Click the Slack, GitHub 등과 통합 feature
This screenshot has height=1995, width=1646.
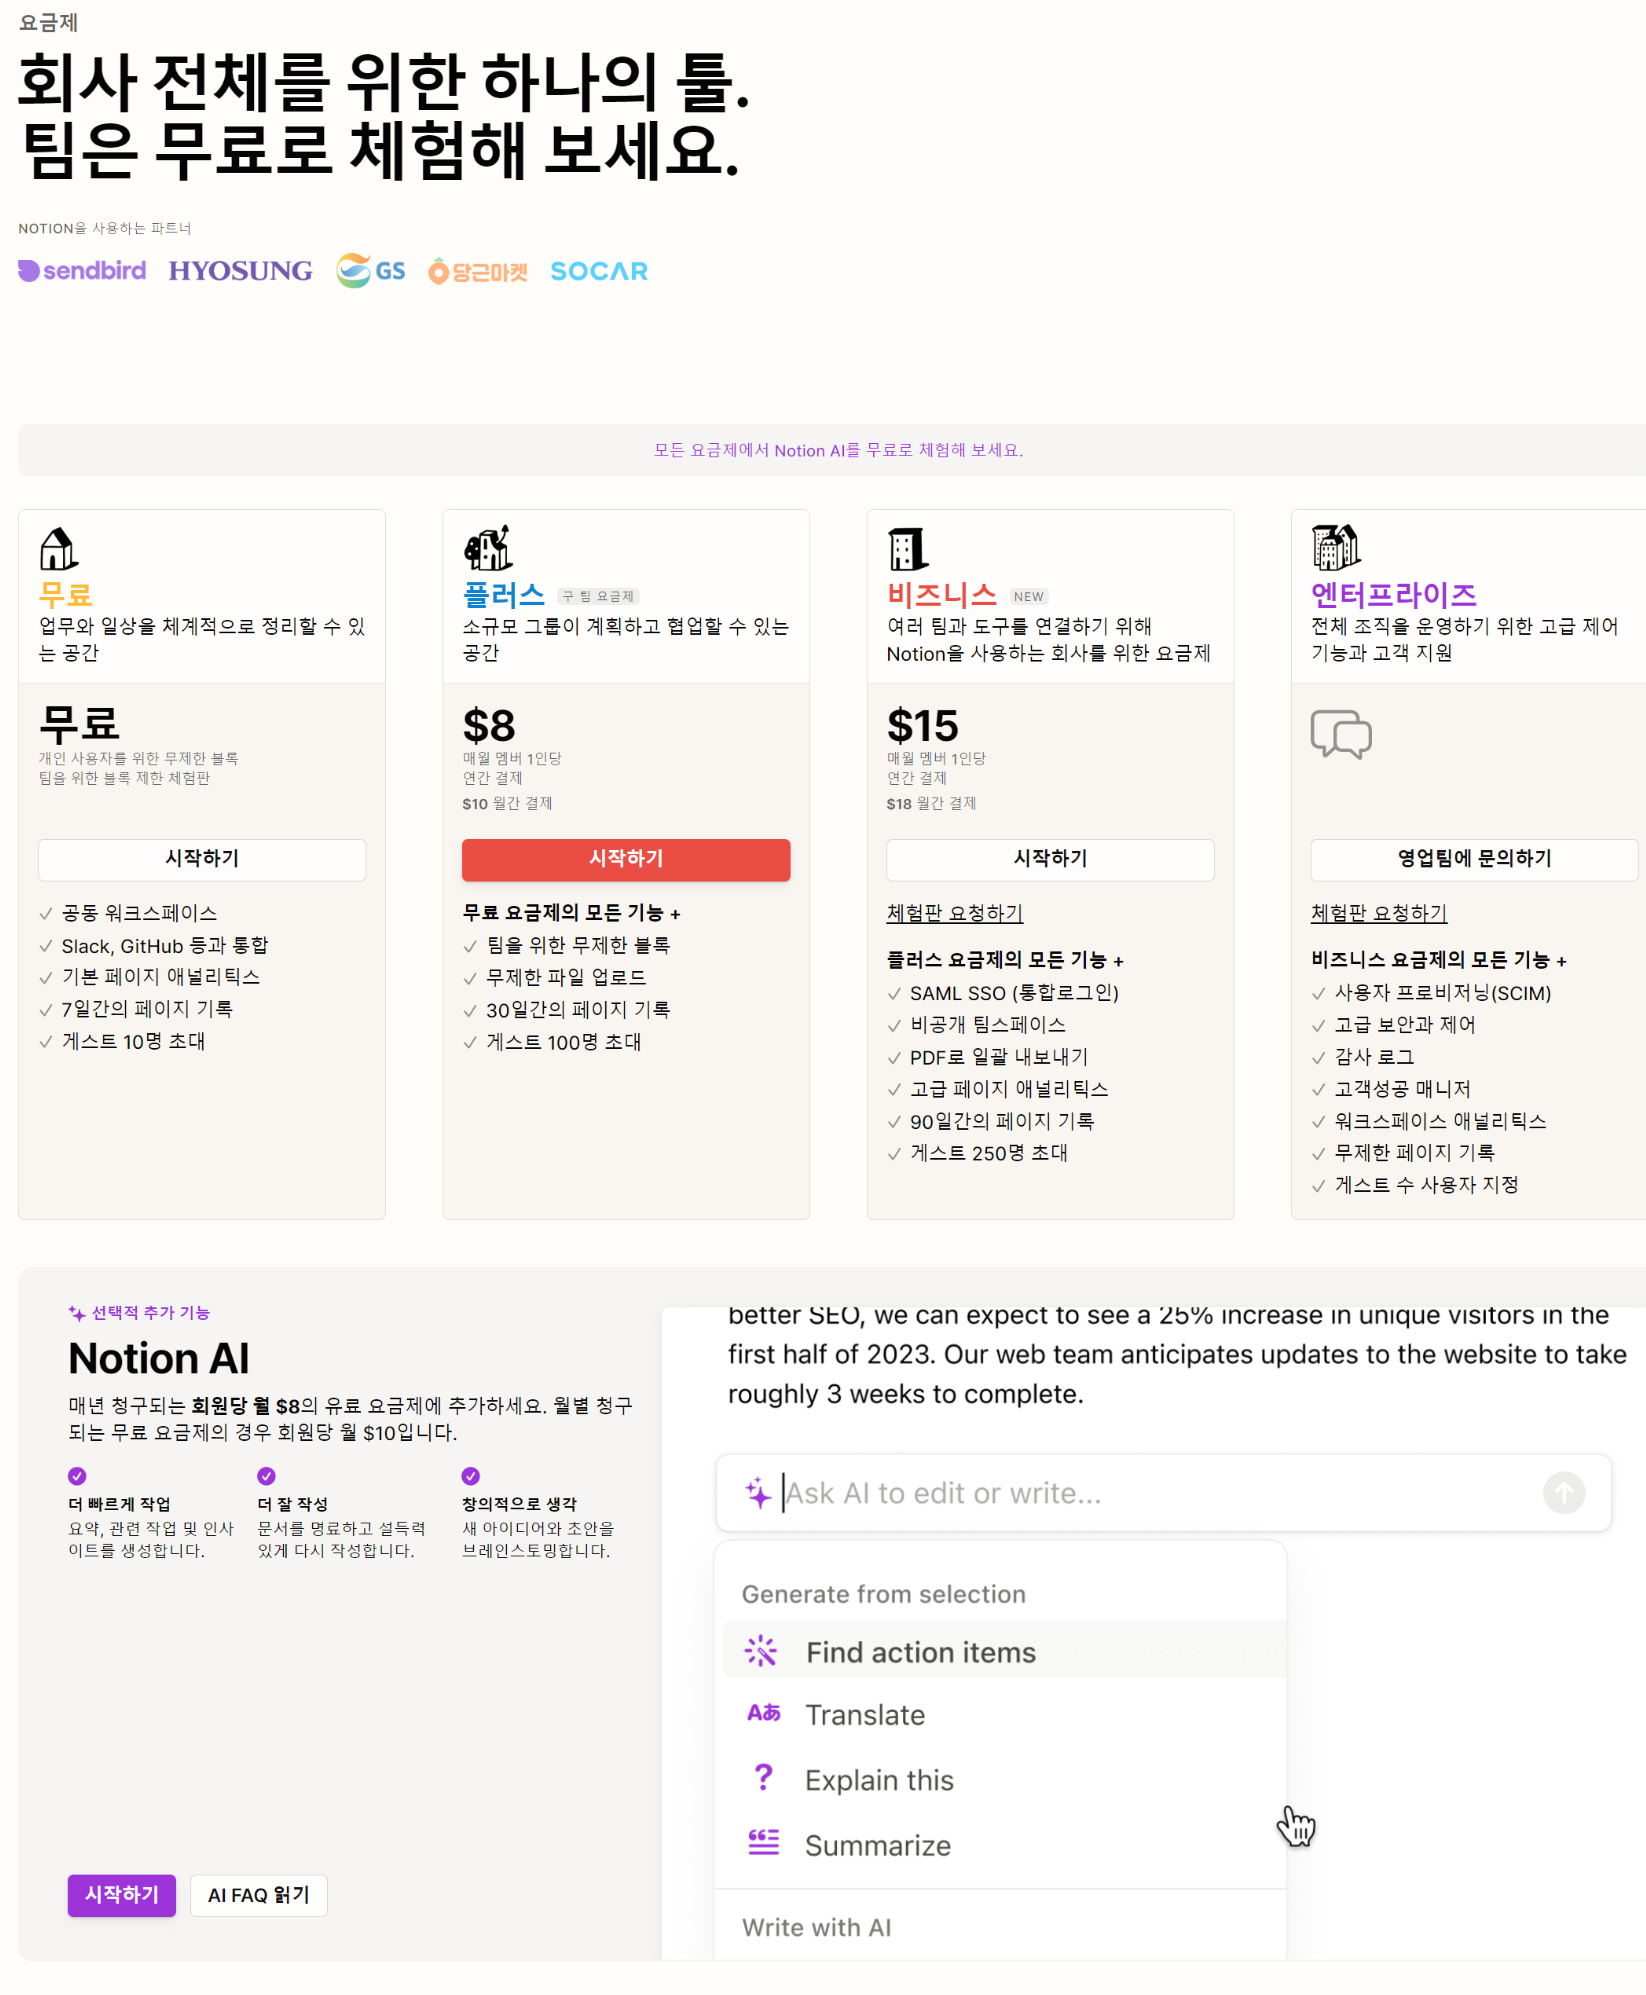pos(165,946)
